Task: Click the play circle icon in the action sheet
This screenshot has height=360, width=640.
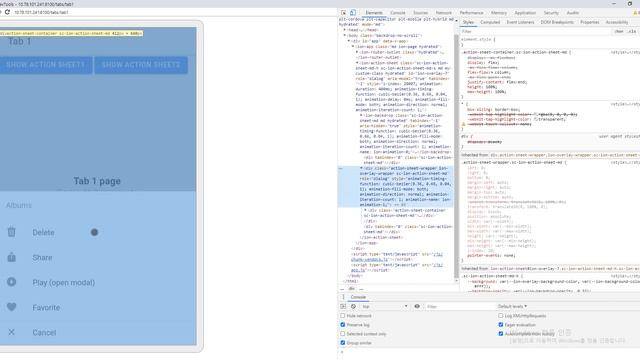Action: [11, 282]
